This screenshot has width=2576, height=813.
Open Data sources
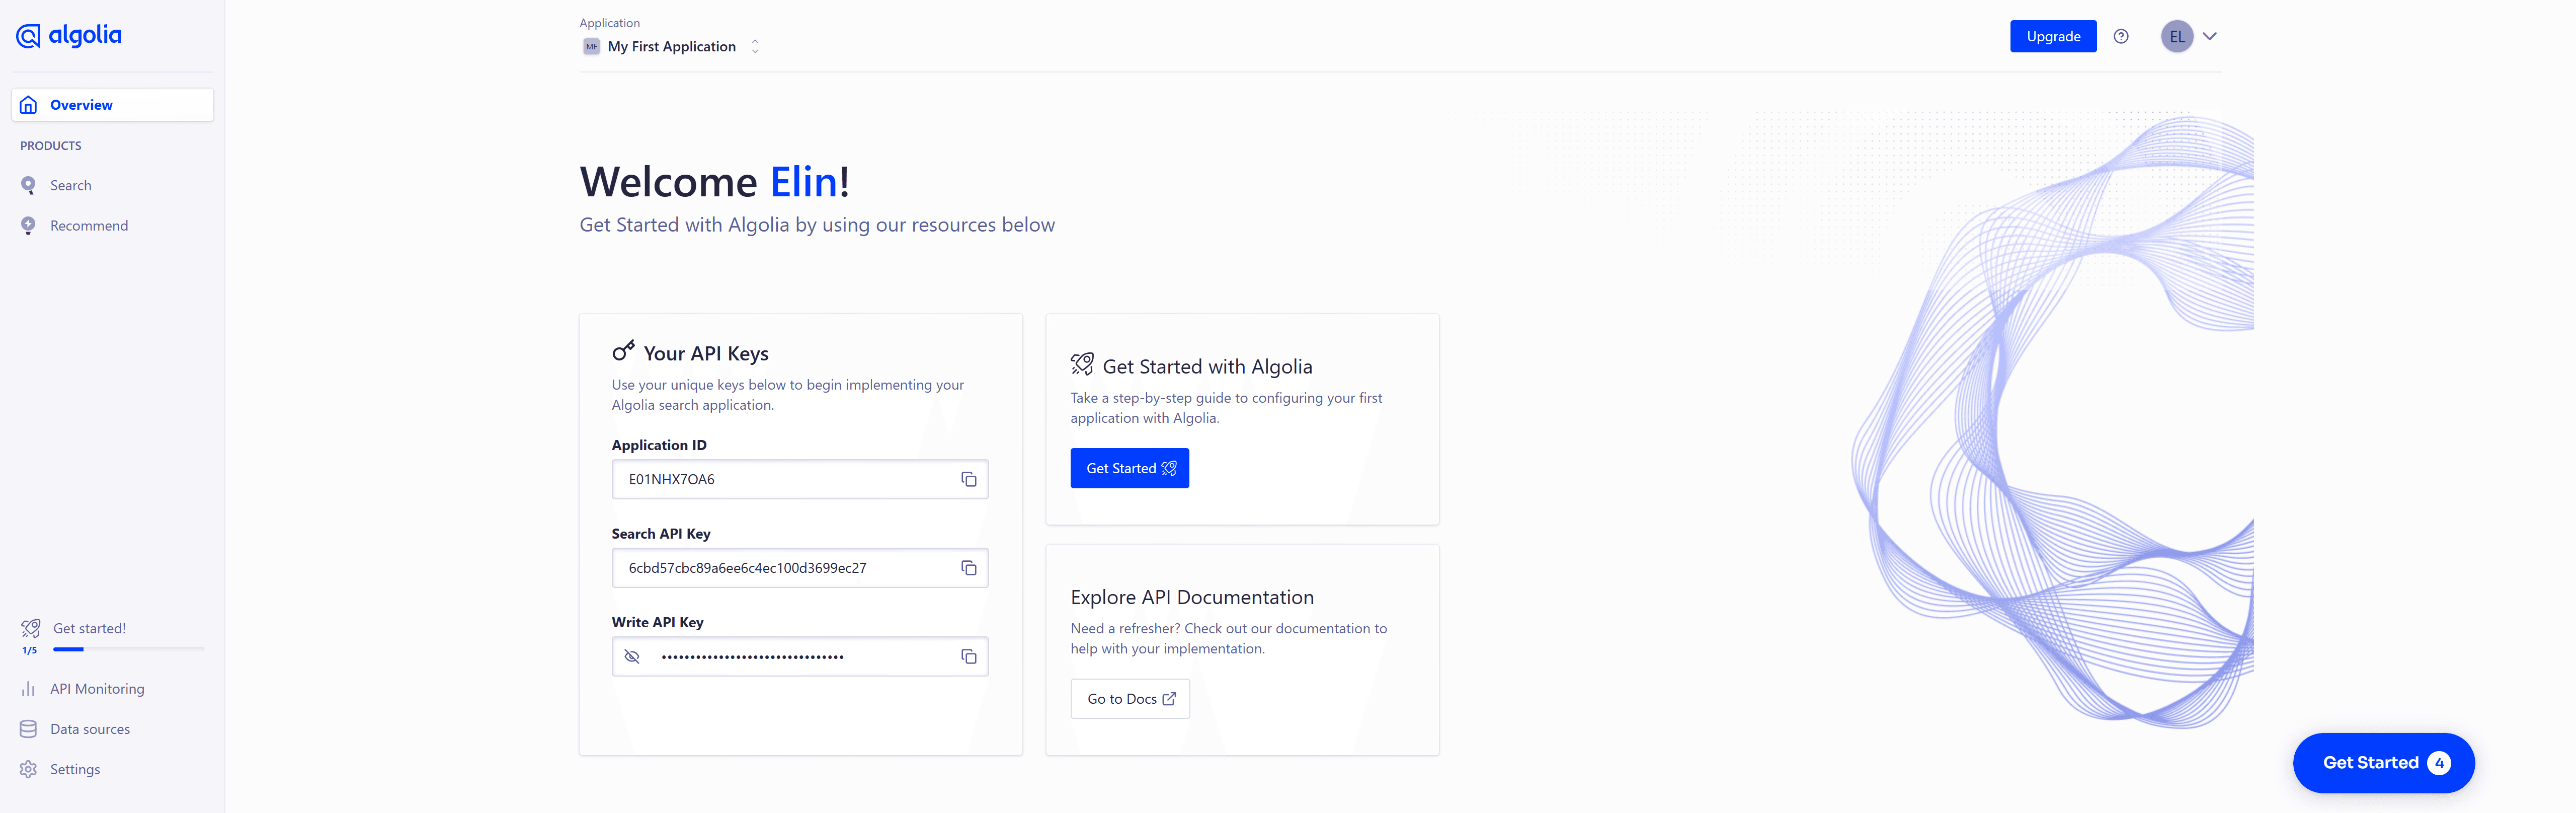point(113,729)
